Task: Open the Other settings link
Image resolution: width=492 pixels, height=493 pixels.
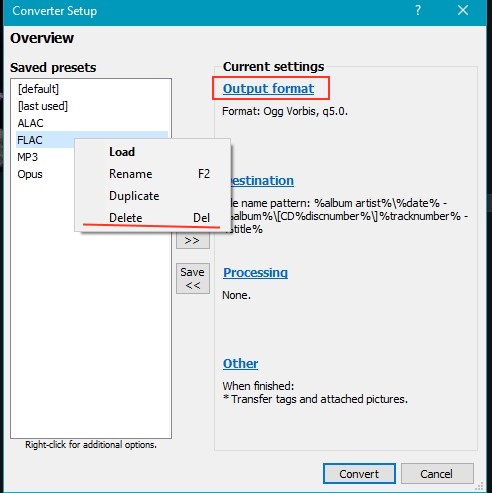Action: coord(240,363)
